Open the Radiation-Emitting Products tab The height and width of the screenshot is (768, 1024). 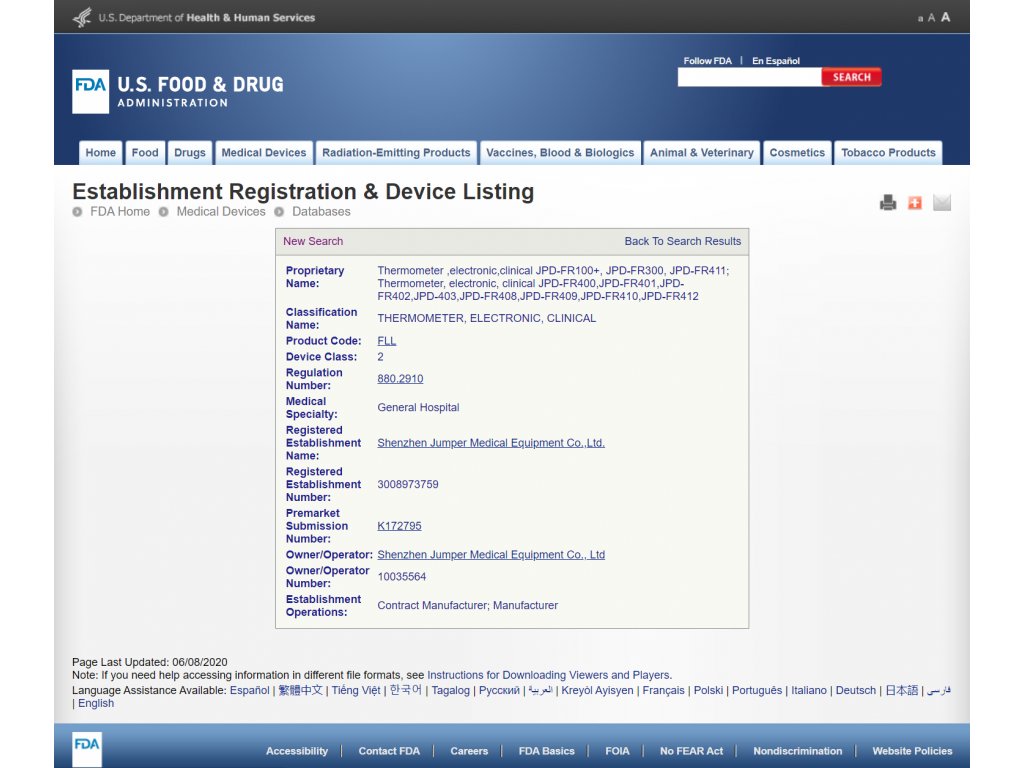[x=396, y=153]
